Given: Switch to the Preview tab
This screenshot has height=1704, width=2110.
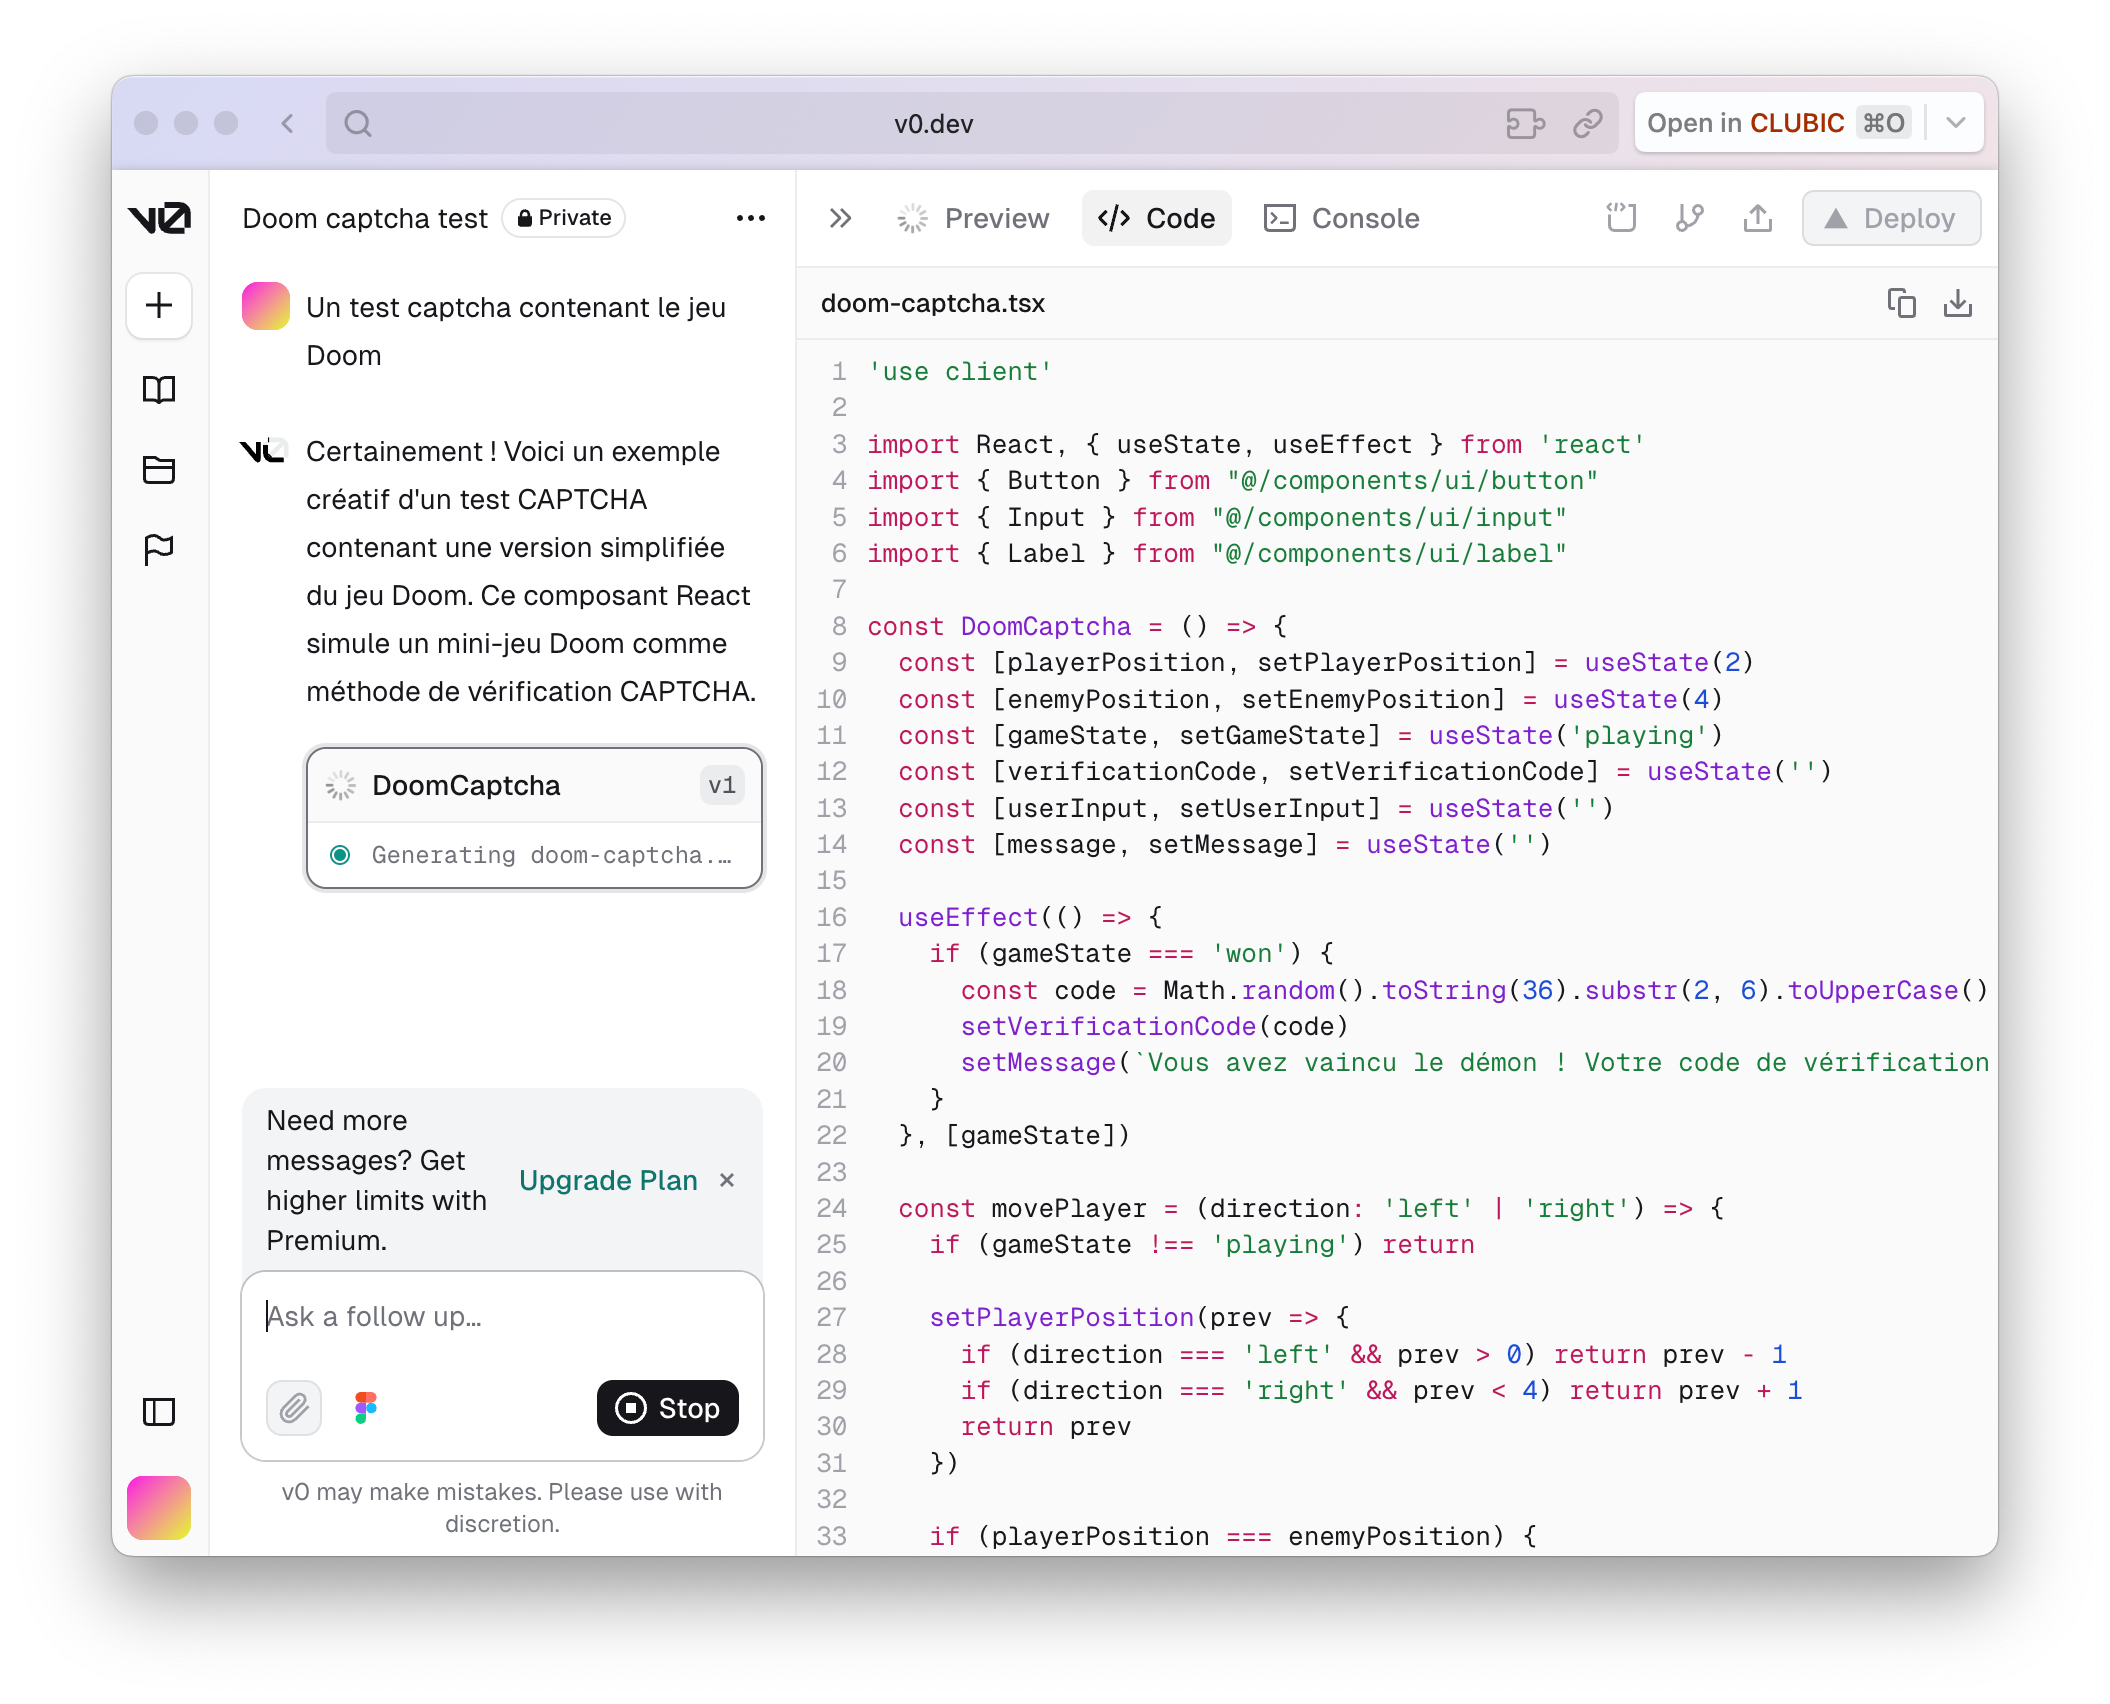Looking at the screenshot, I should tap(974, 218).
